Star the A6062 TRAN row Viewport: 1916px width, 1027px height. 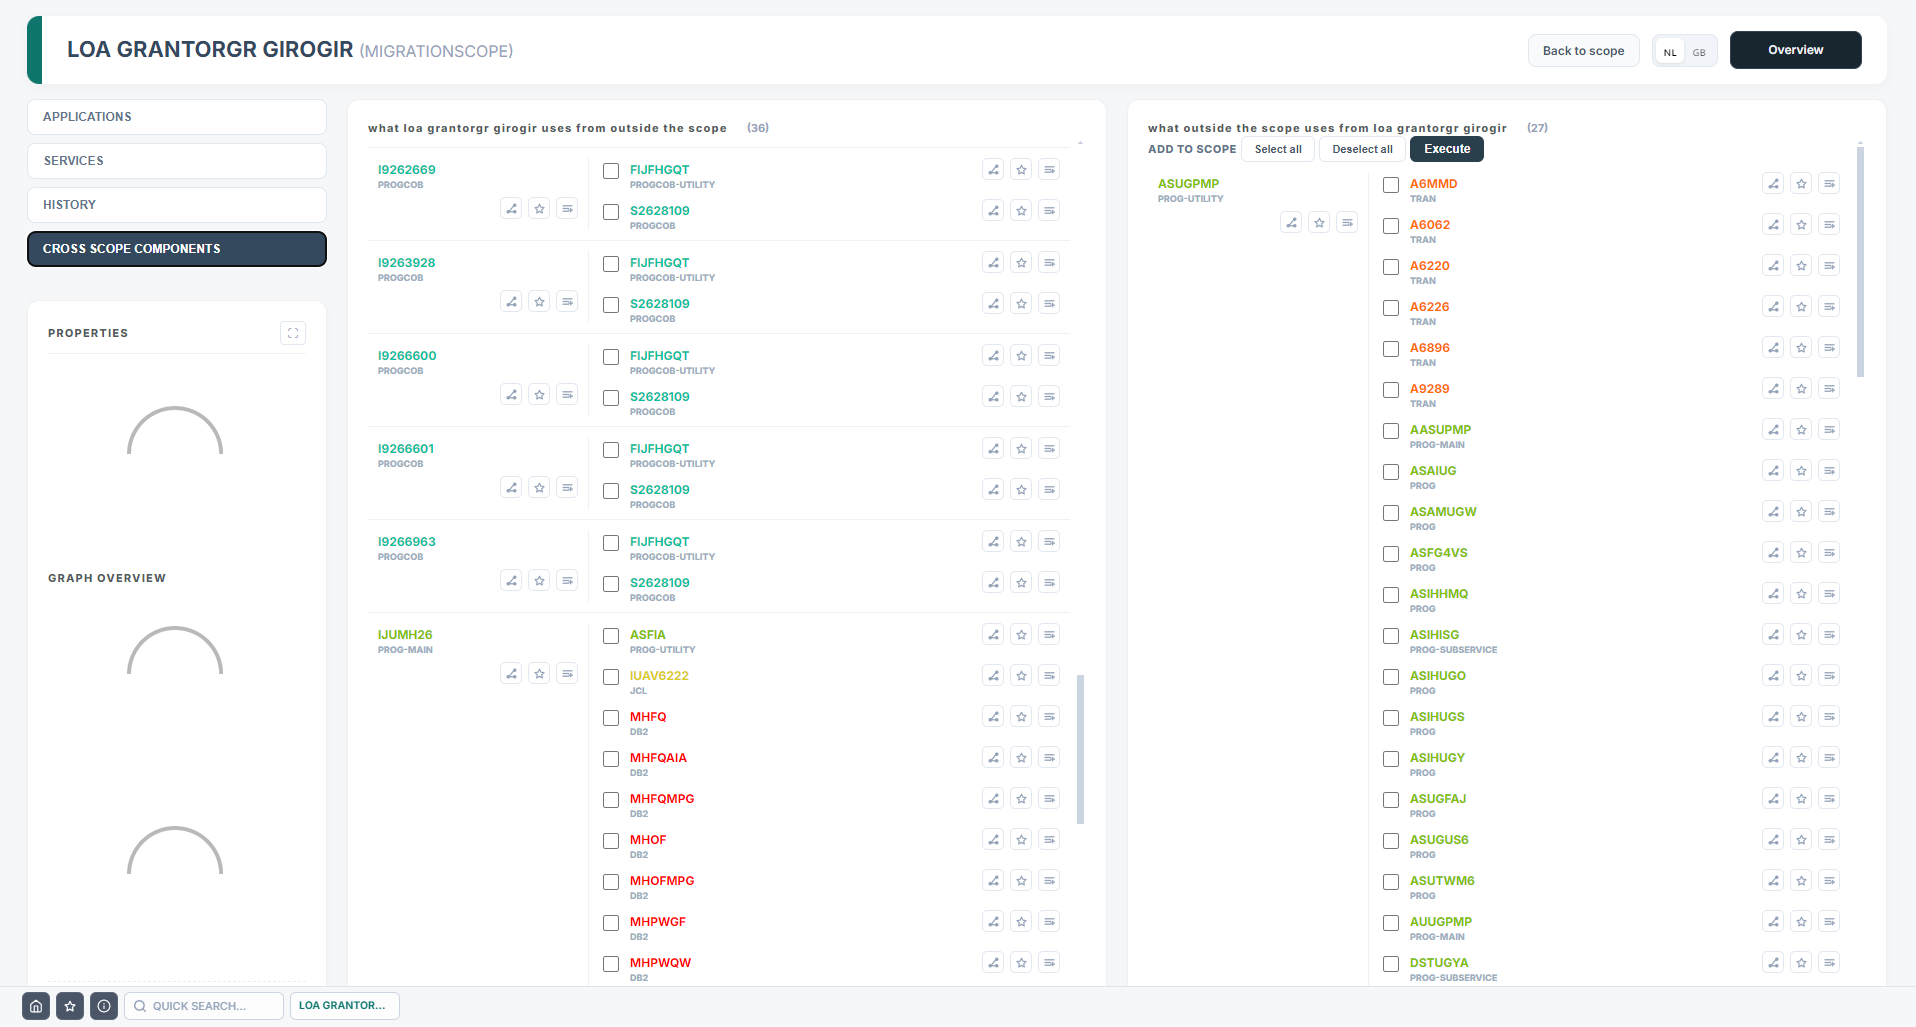pos(1801,225)
